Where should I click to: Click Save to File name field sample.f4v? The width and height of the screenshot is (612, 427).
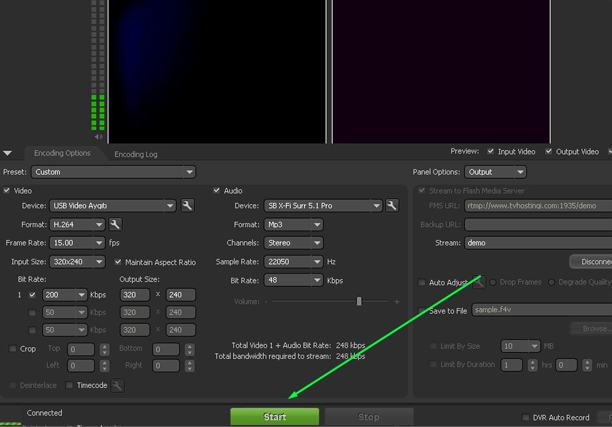[x=542, y=310]
